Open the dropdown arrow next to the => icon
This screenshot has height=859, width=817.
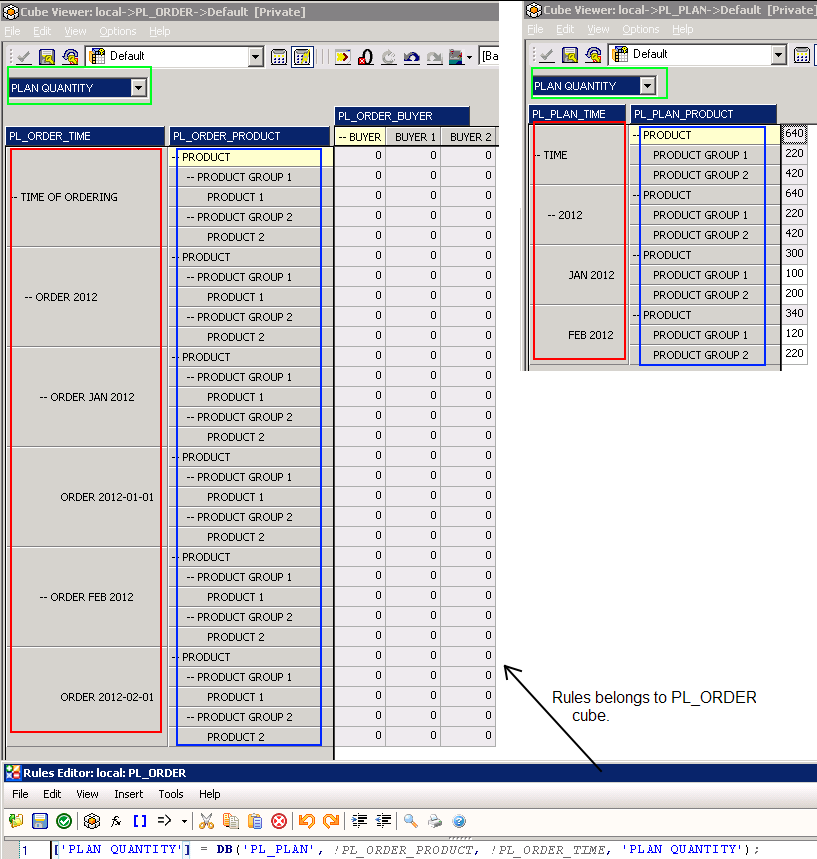184,821
